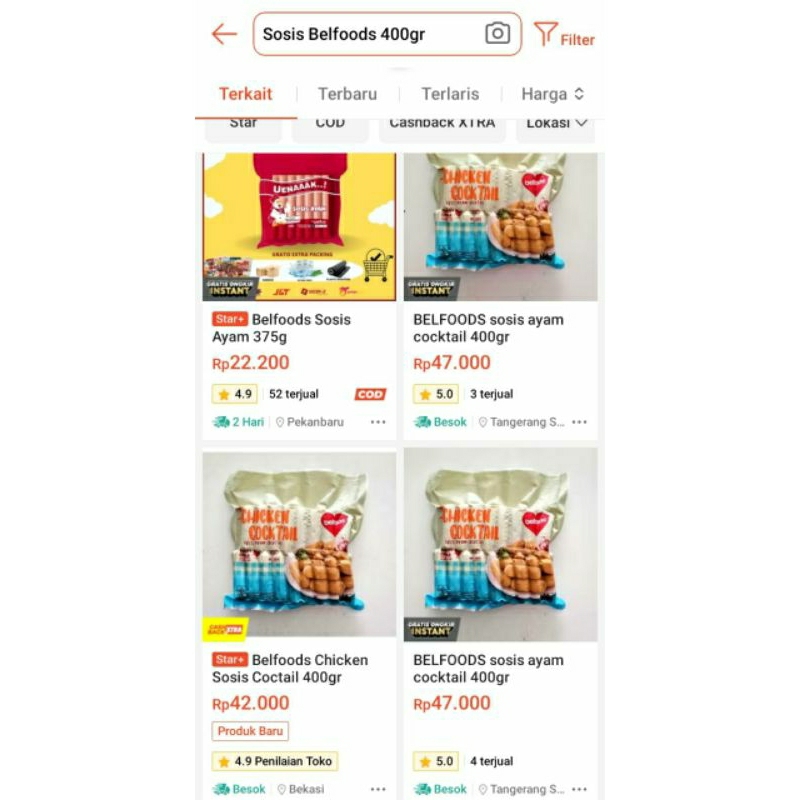Open Belfoods Sosis Ayam 375g title
The height and width of the screenshot is (800, 800).
(282, 328)
